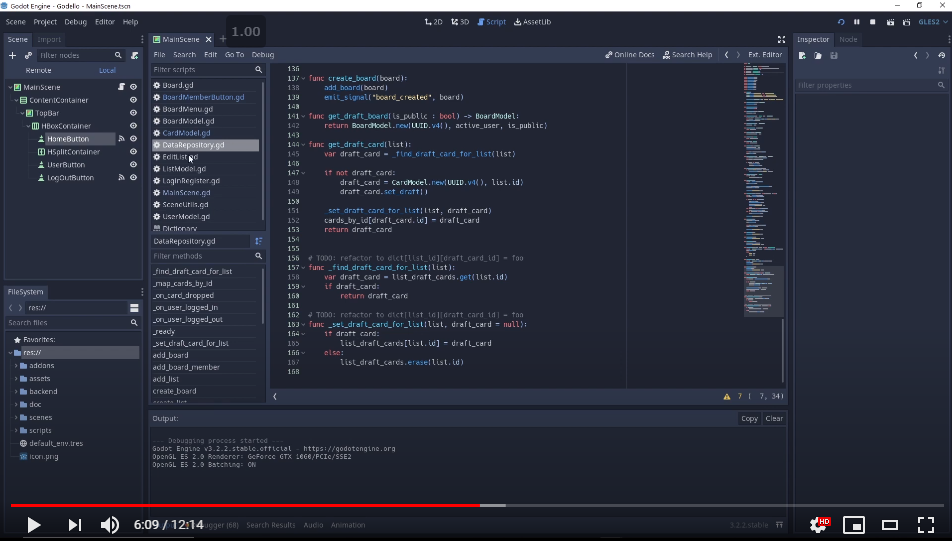Collapse the TopBar tree node
Image resolution: width=952 pixels, height=541 pixels.
tap(22, 113)
